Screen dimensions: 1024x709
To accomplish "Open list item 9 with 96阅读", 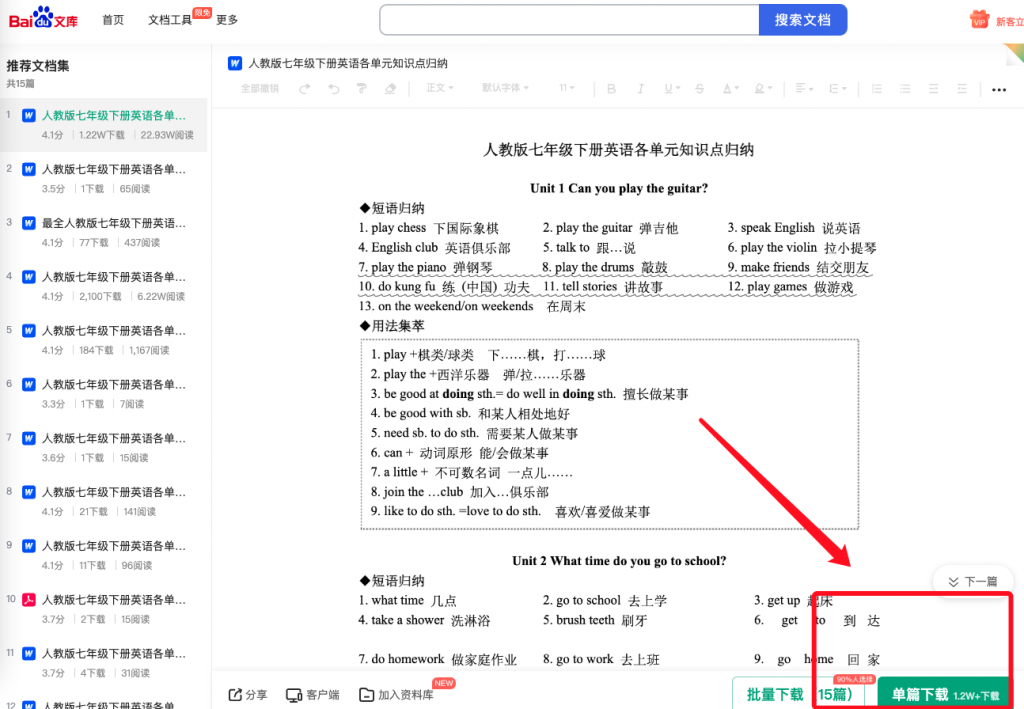I will [x=104, y=555].
